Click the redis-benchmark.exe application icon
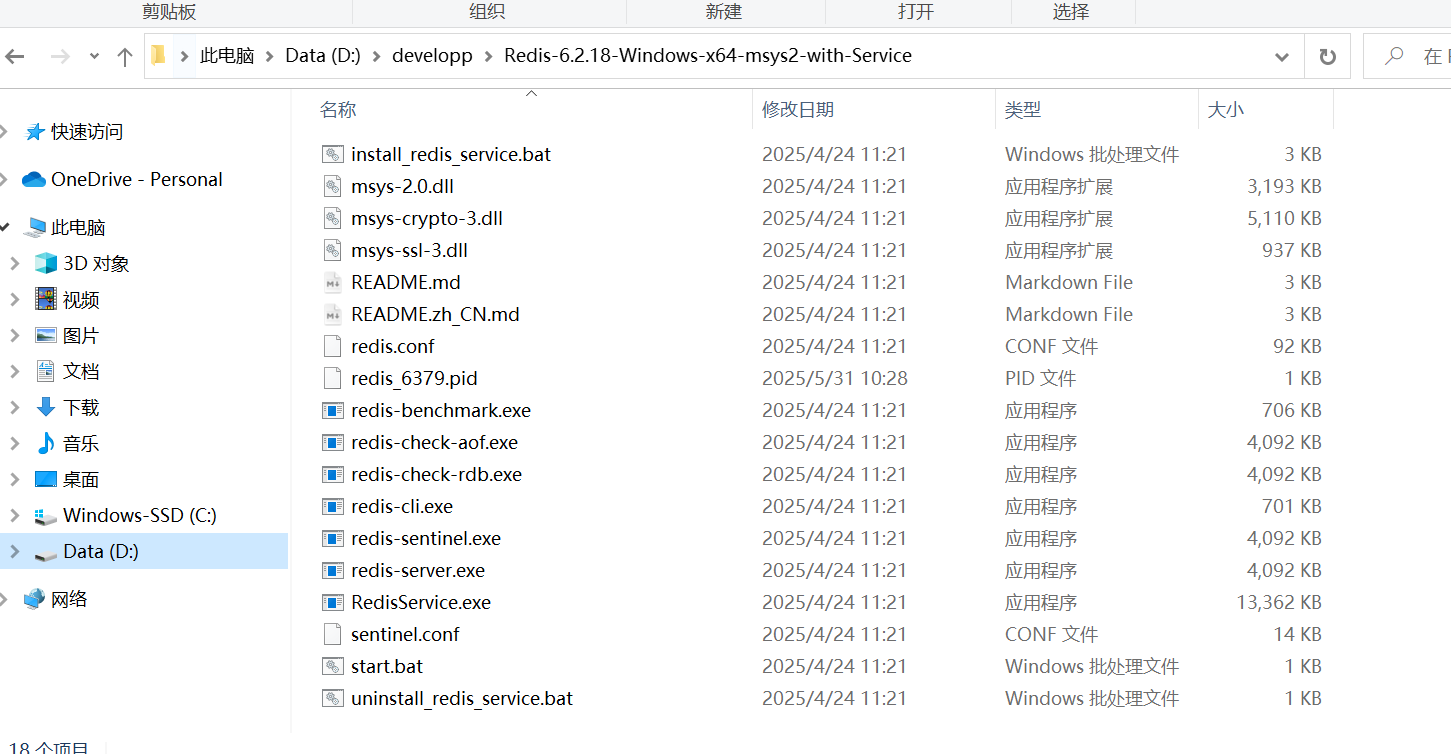 coord(332,410)
